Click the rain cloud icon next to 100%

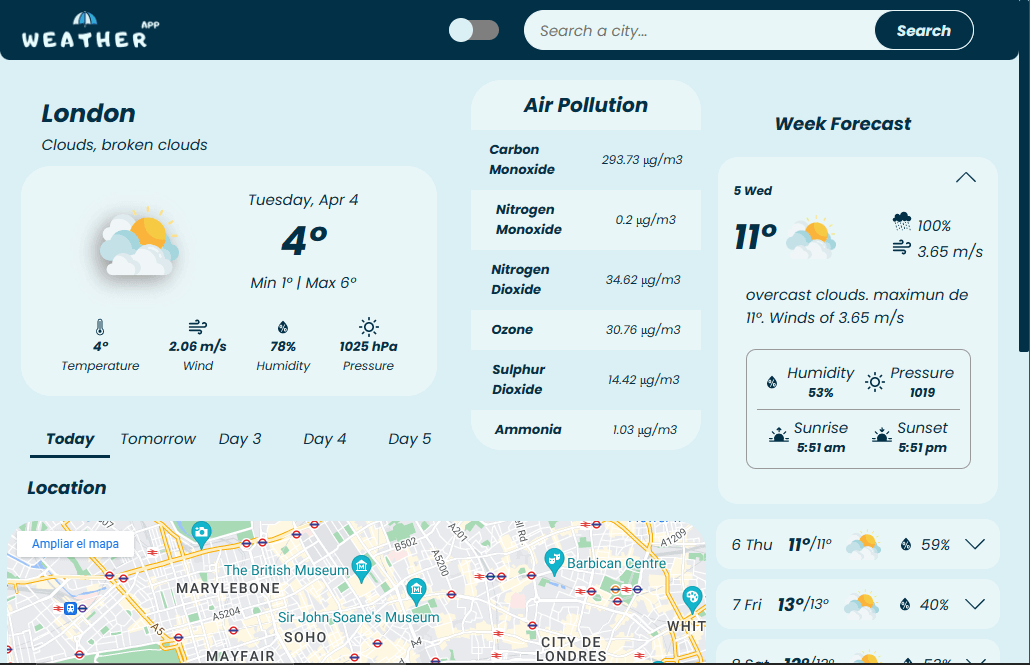pyautogui.click(x=901, y=224)
